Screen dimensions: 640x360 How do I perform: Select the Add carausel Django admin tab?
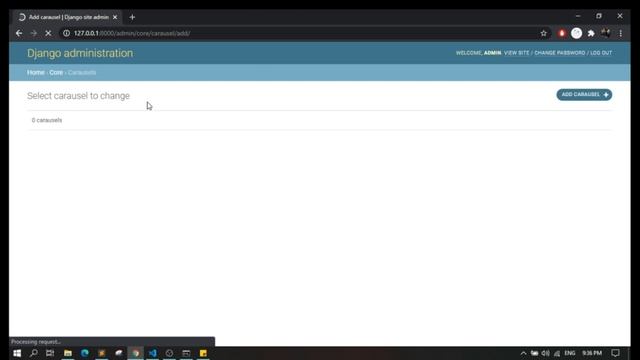[x=68, y=17]
